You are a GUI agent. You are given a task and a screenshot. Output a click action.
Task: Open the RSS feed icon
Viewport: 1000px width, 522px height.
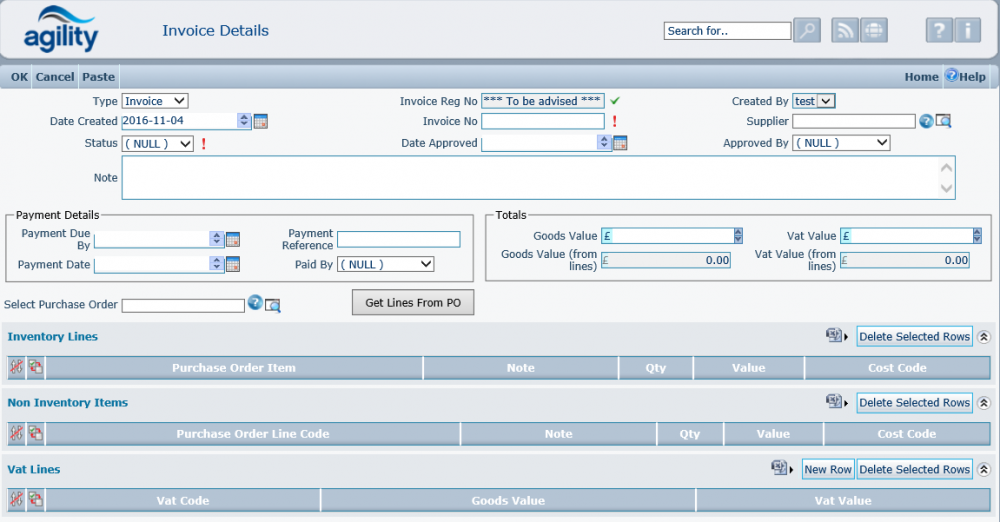pos(845,31)
